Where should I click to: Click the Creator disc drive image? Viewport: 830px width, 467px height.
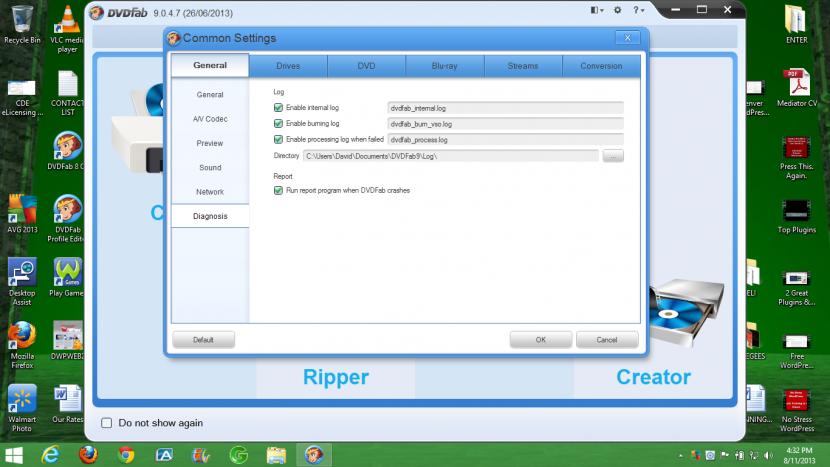(x=686, y=312)
